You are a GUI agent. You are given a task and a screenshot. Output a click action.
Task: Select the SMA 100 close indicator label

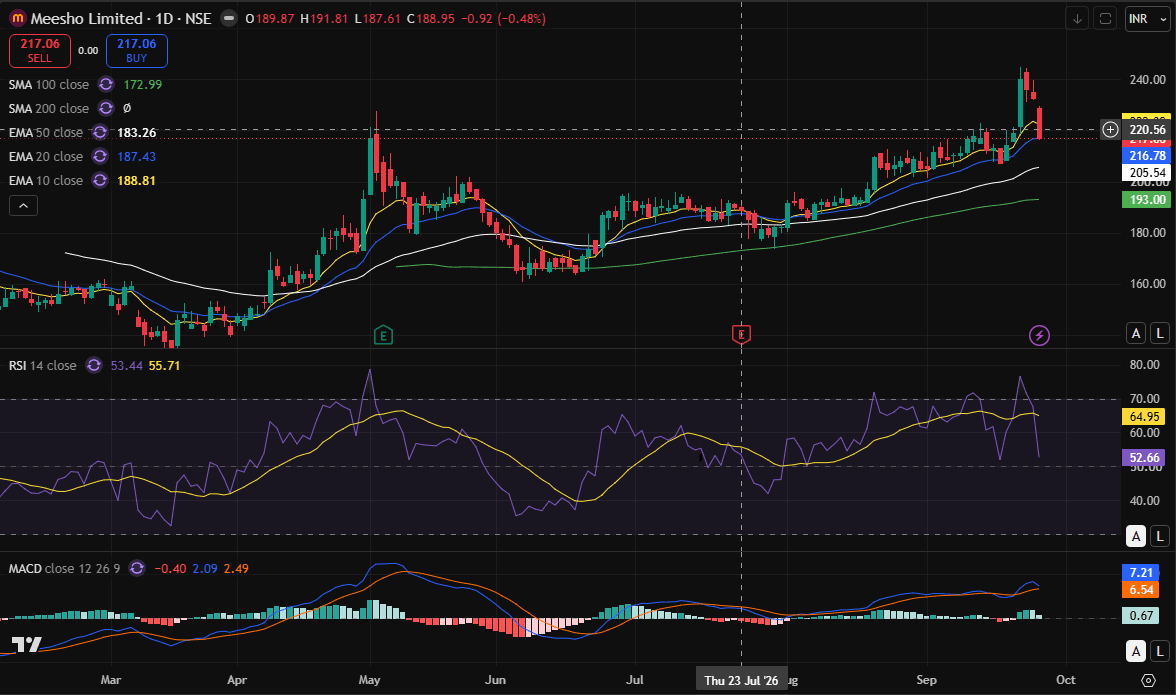[49, 85]
